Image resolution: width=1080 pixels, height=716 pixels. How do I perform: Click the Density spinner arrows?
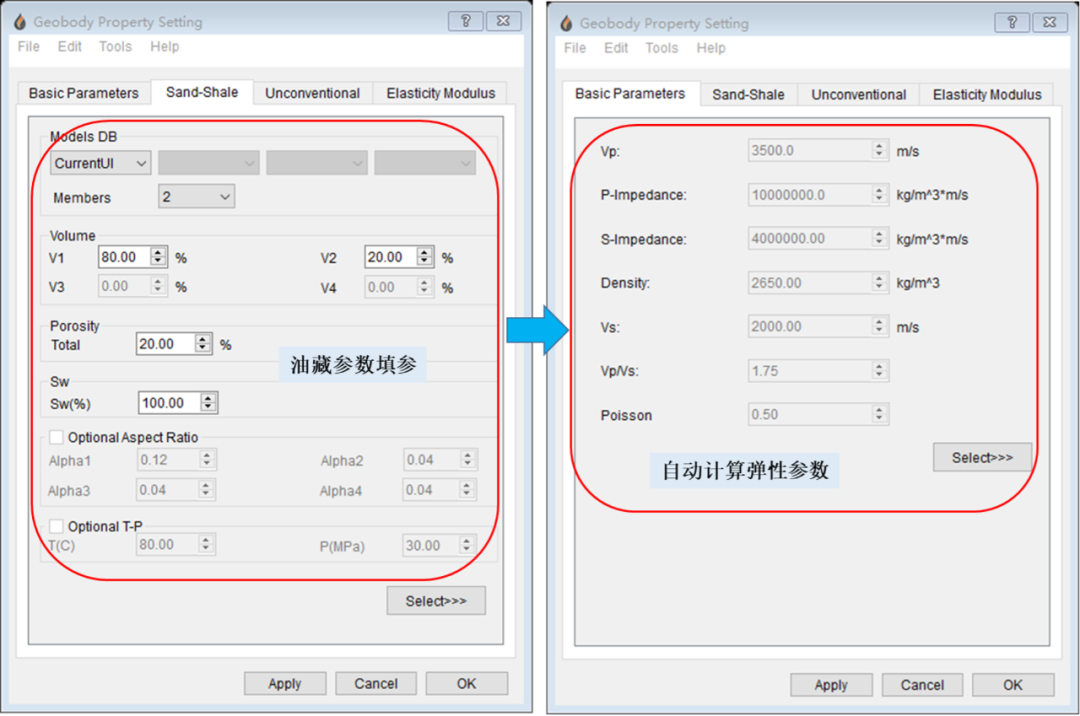click(880, 282)
